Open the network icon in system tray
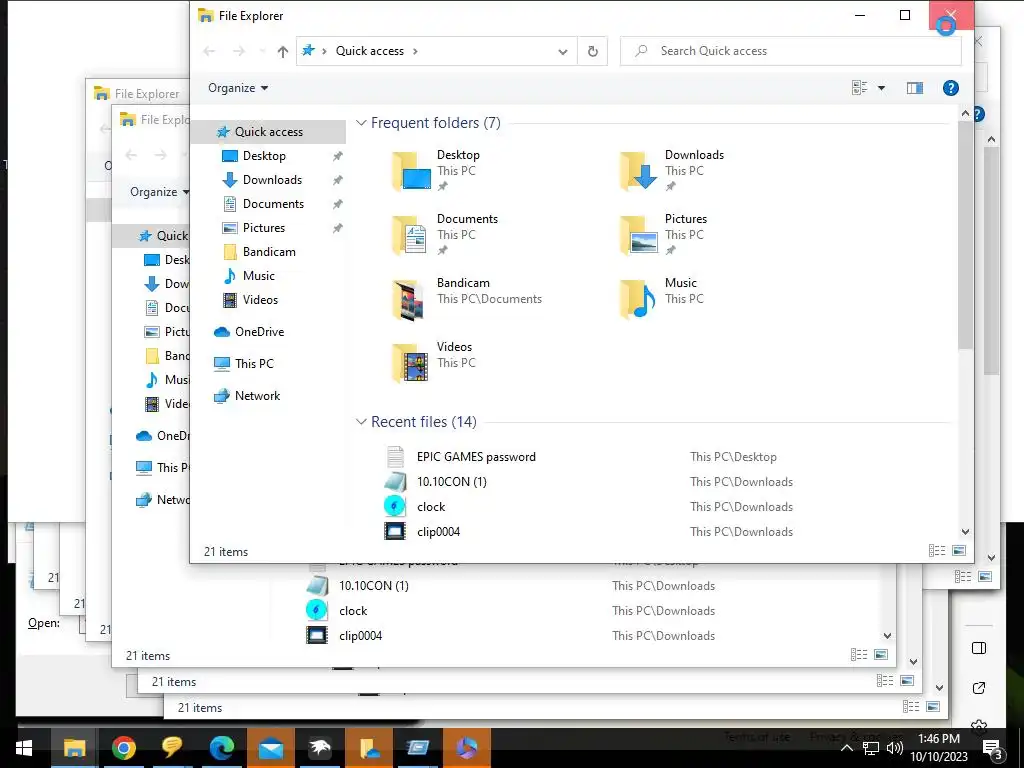1024x768 pixels. click(x=871, y=748)
